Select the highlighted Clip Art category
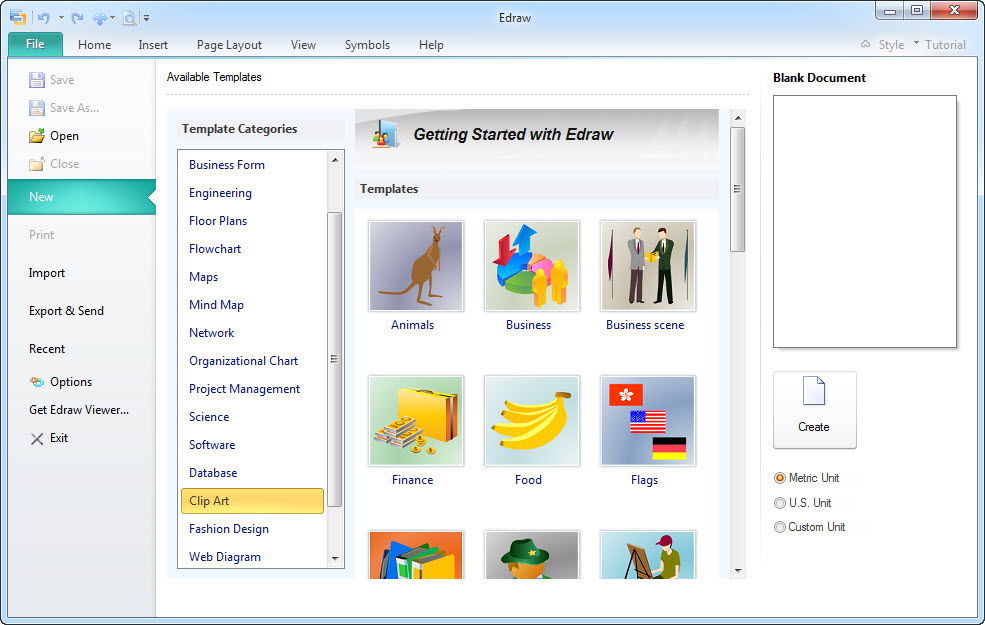This screenshot has height=625, width=985. pos(253,501)
